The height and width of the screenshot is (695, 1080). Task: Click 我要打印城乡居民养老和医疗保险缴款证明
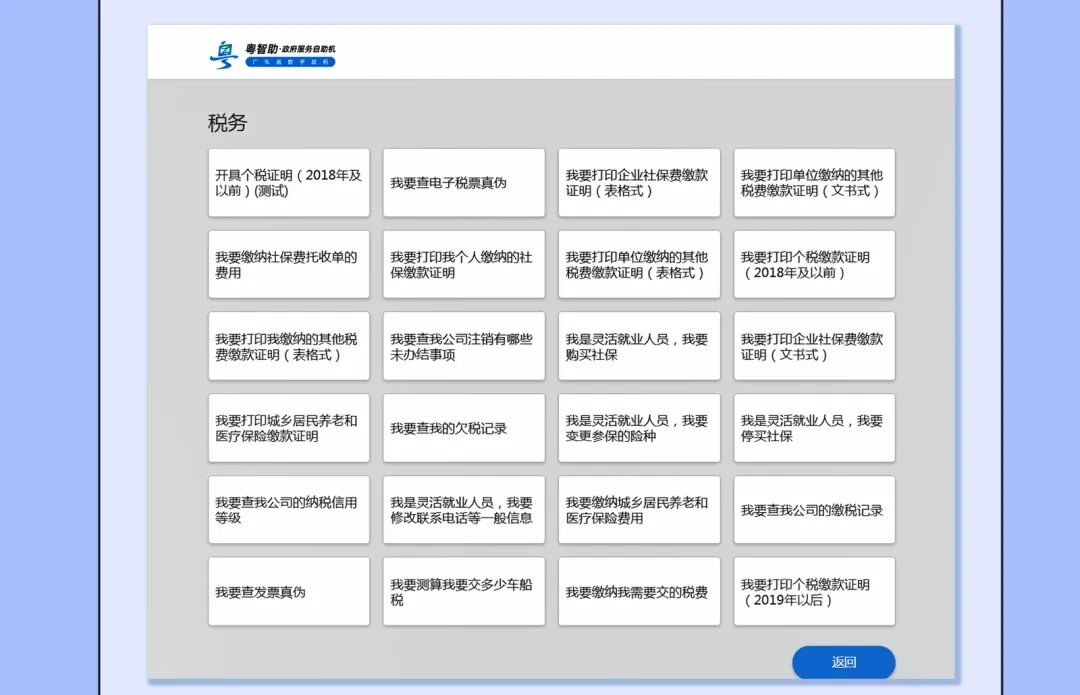click(288, 428)
